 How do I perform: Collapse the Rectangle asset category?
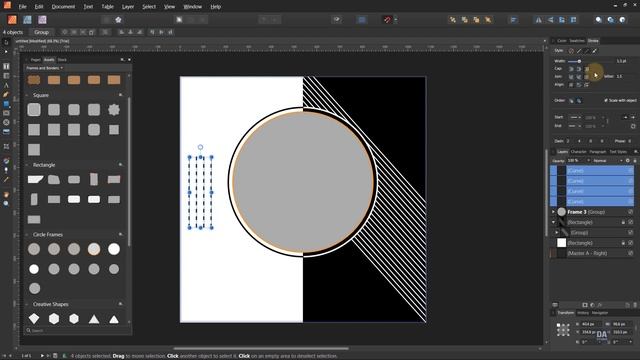point(27,165)
